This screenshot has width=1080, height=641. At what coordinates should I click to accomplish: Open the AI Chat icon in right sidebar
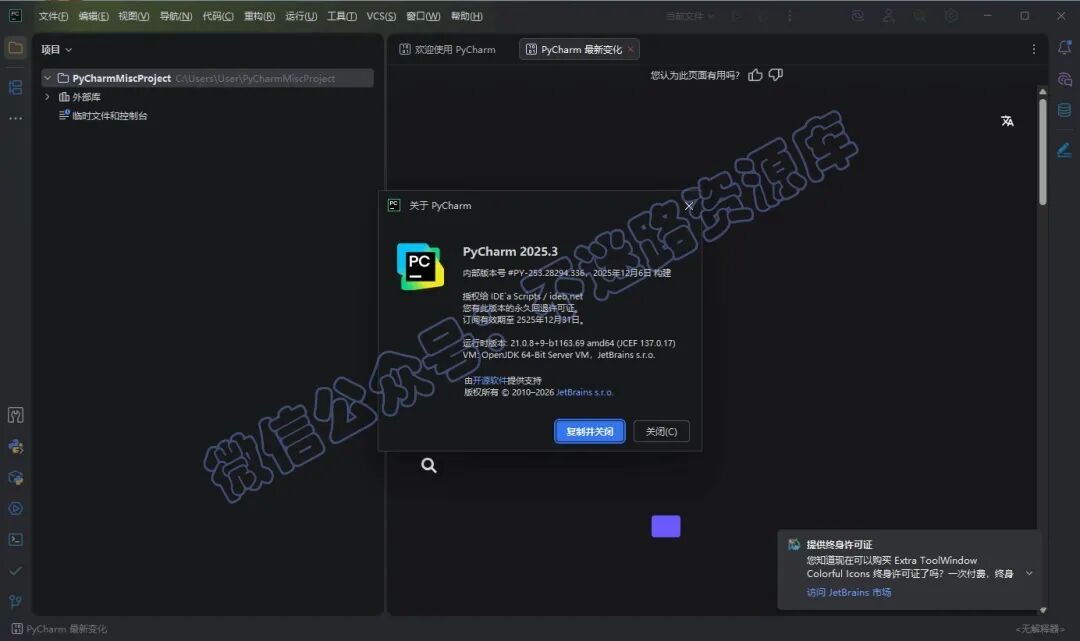pyautogui.click(x=1064, y=79)
